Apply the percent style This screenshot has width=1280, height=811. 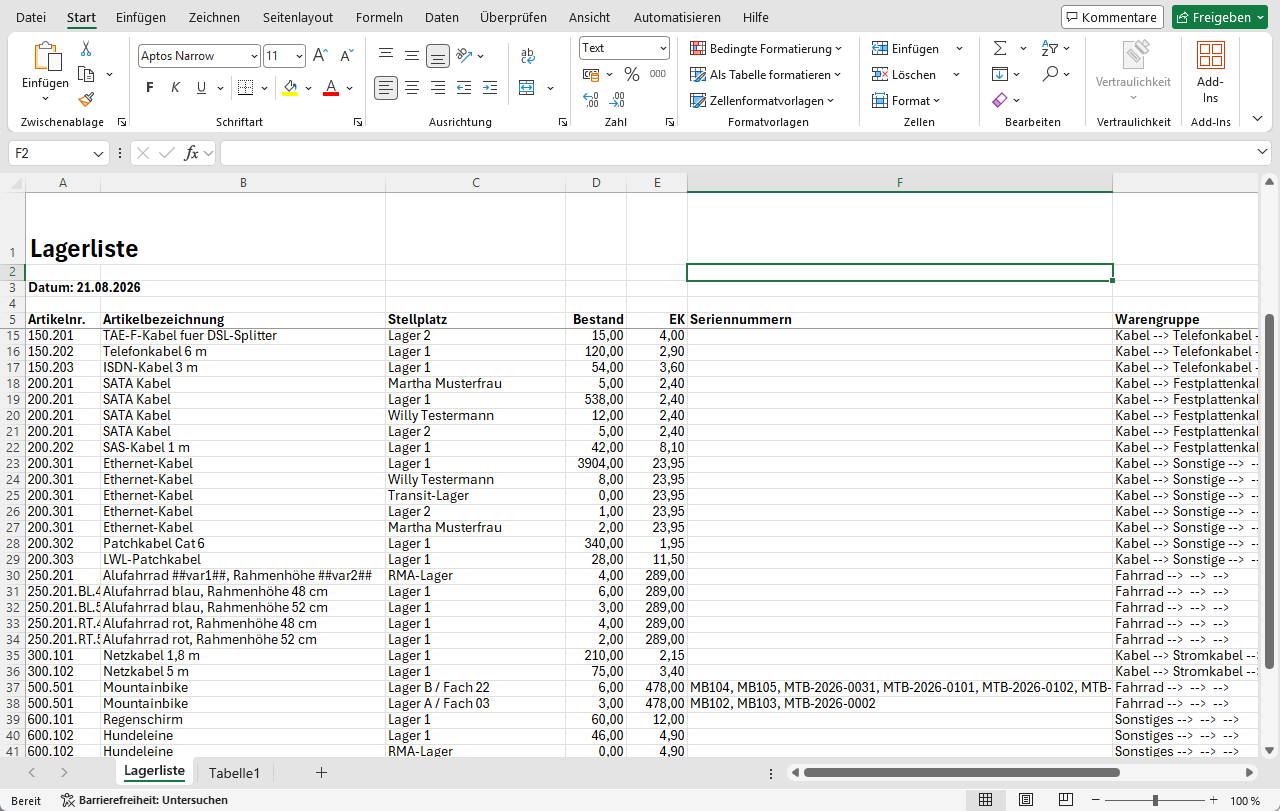(x=632, y=74)
